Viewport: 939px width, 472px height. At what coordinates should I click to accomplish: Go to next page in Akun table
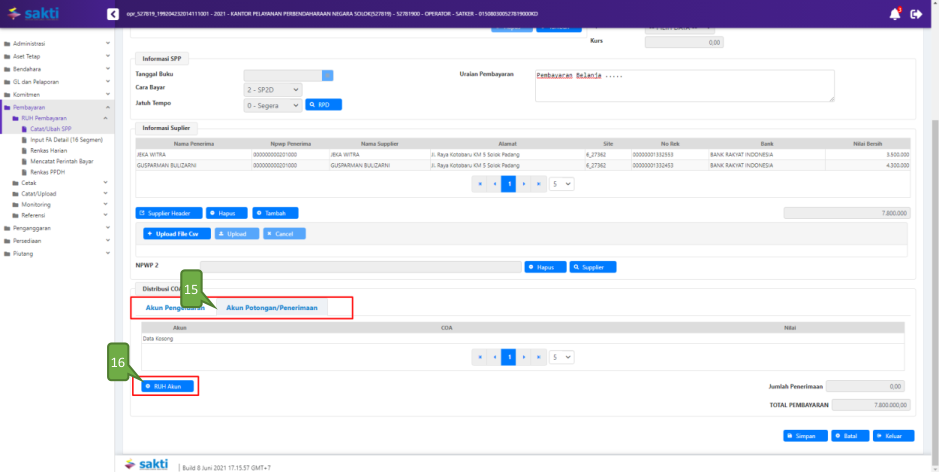524,357
